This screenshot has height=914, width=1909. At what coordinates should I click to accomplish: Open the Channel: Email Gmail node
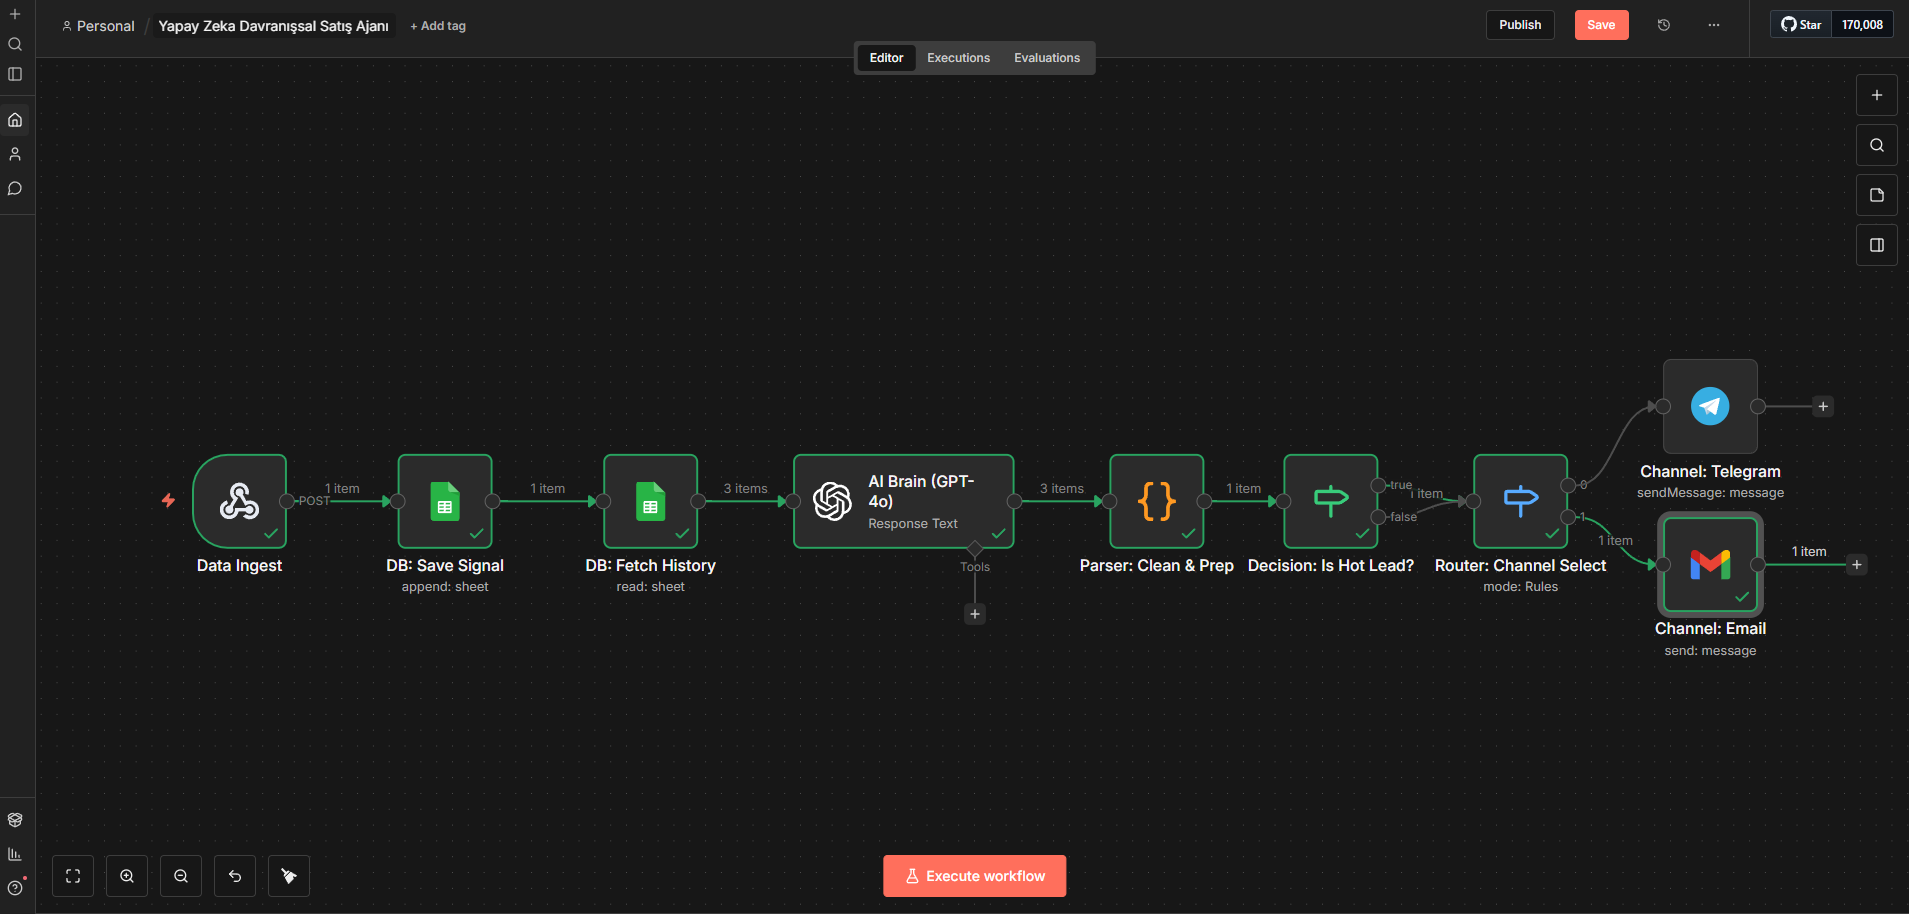tap(1710, 564)
